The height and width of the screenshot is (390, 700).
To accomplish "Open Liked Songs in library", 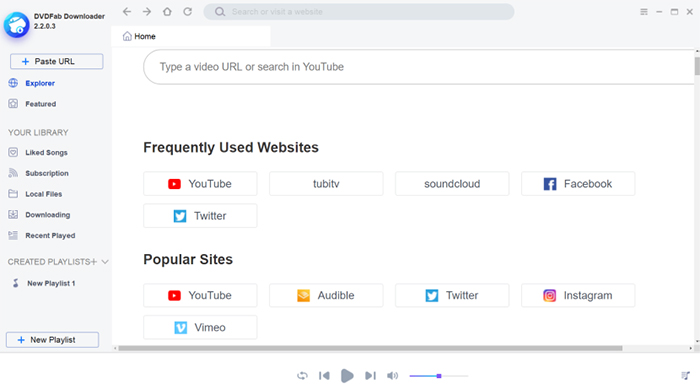I will (38, 152).
